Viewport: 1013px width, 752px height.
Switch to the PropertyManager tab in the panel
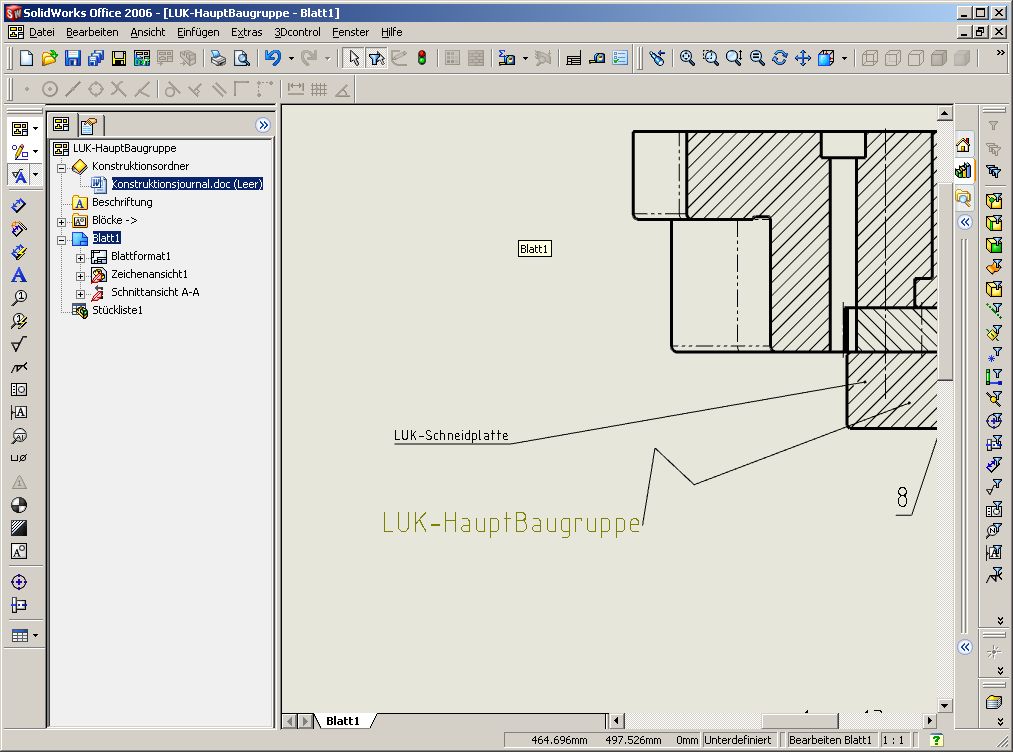point(89,125)
